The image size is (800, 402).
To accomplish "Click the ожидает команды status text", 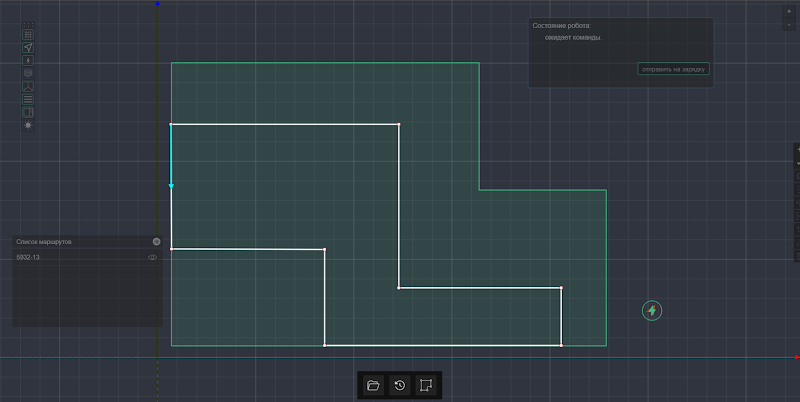I will 573,38.
